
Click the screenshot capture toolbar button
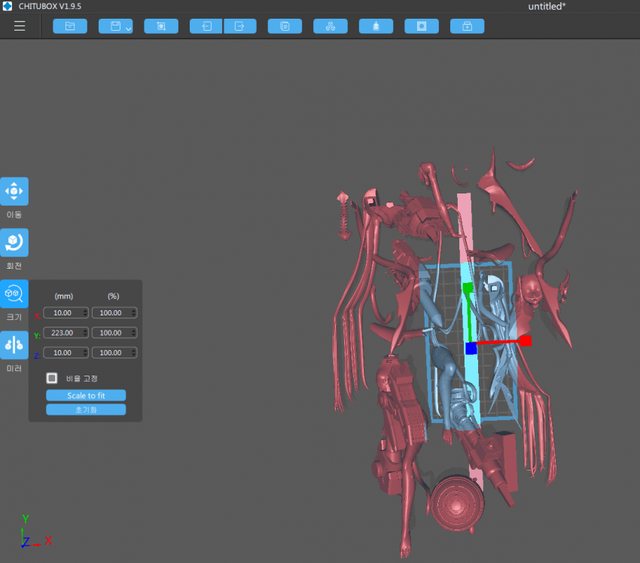(x=161, y=26)
